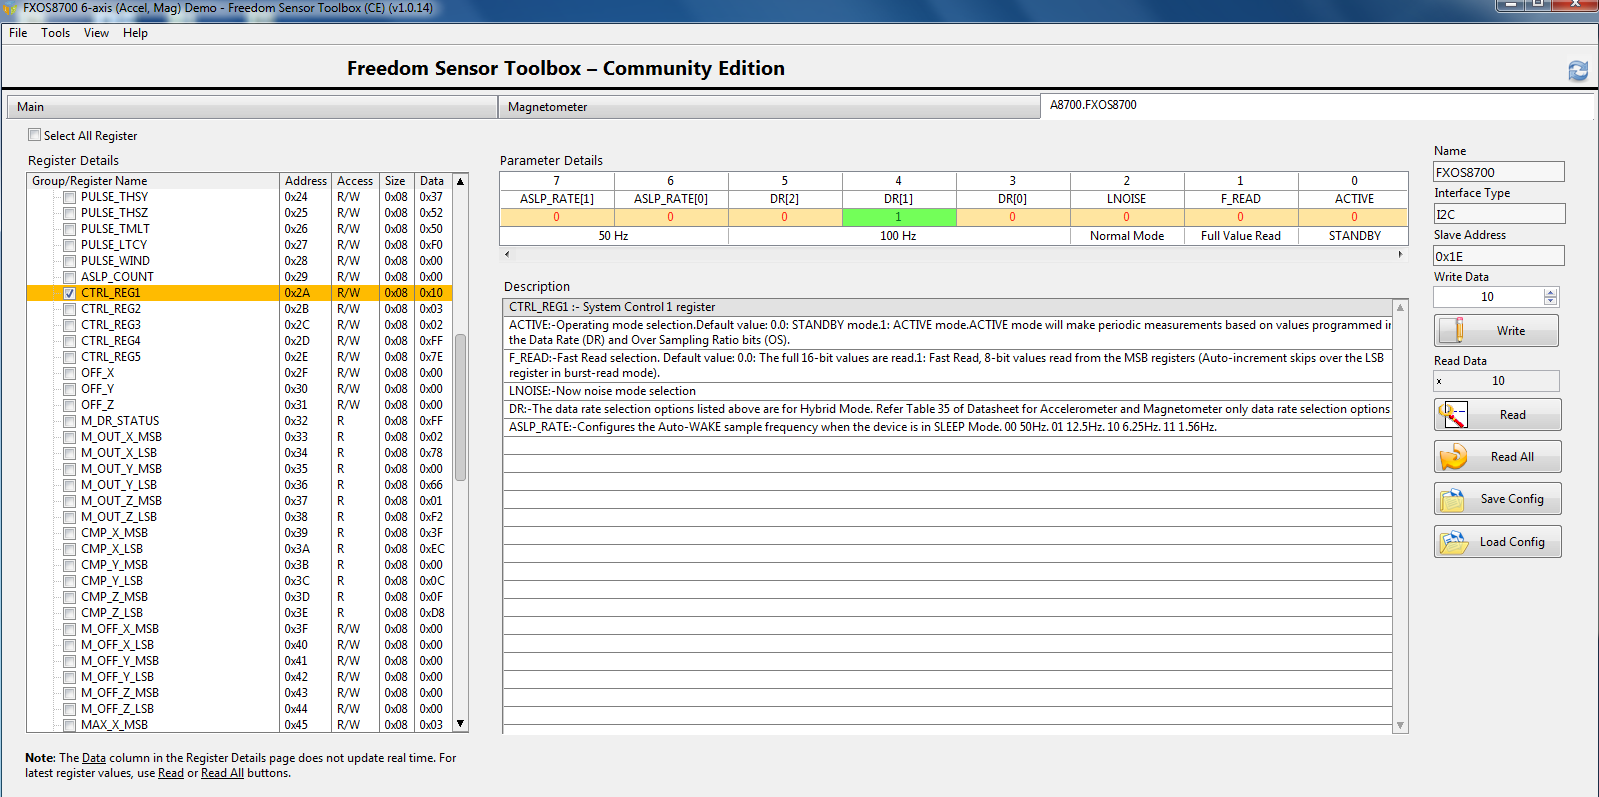Follow the 'Read' link in the note
Screen dimensions: 1599x797
[x=171, y=773]
